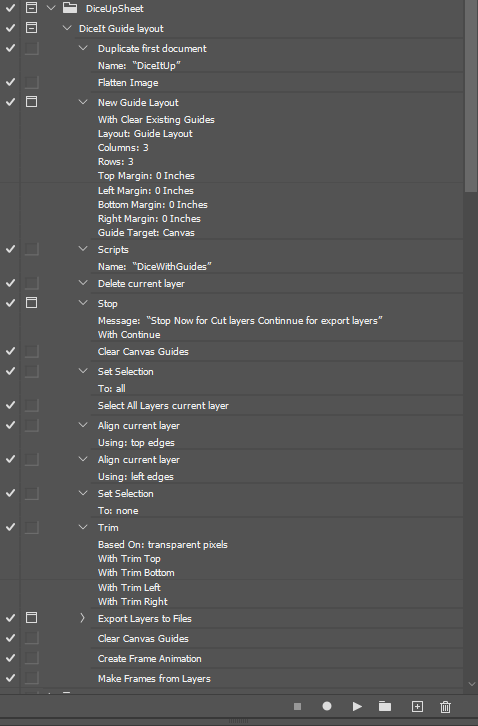Expand the Export Layers to Files step

pos(82,618)
